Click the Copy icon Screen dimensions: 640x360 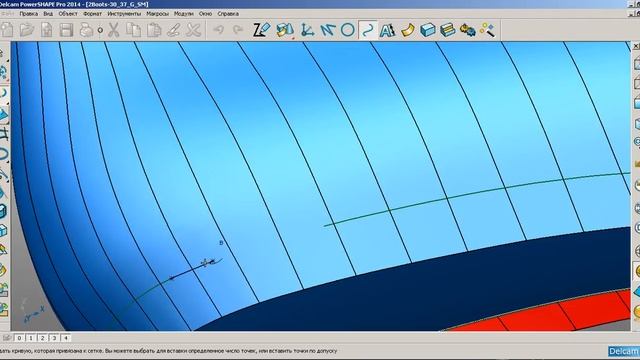pos(133,30)
